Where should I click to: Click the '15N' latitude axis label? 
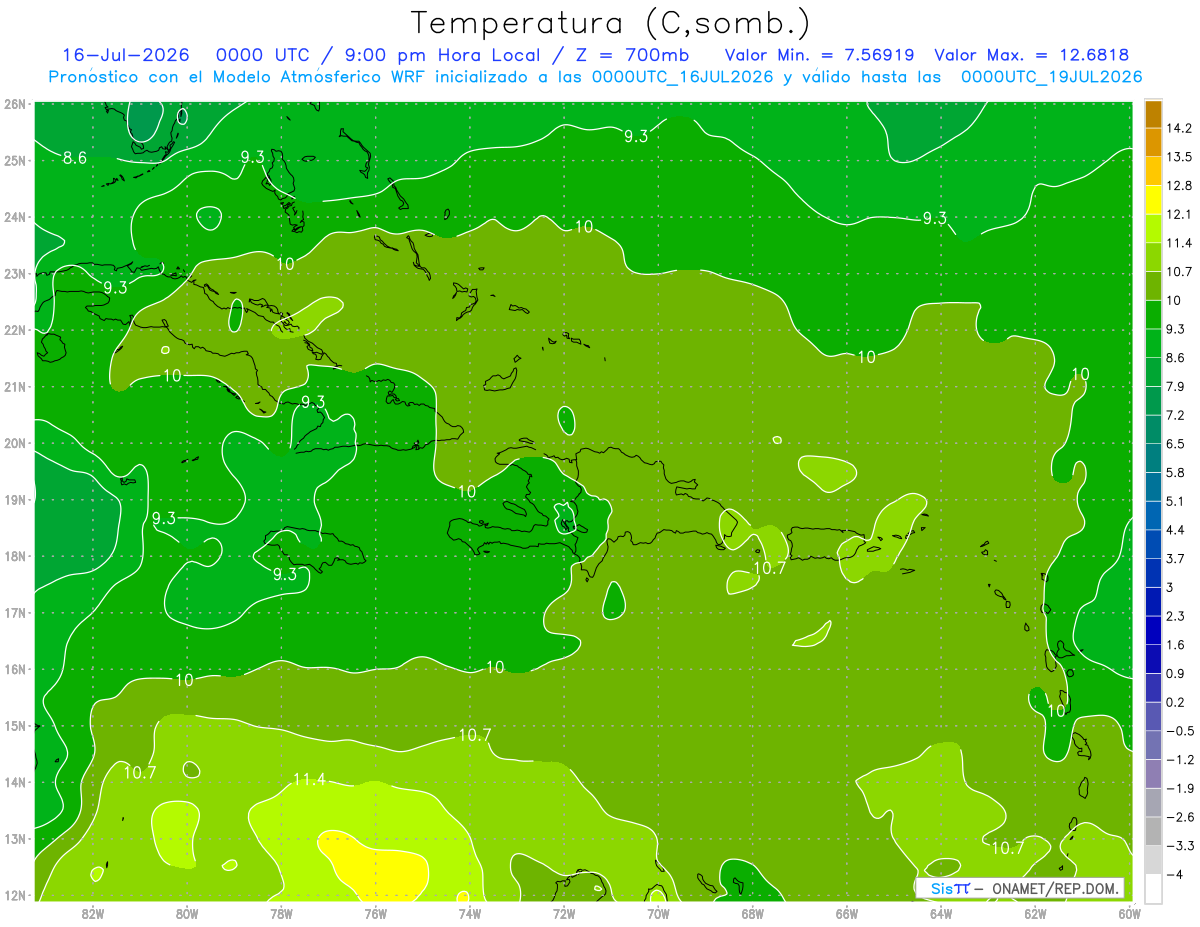click(15, 726)
